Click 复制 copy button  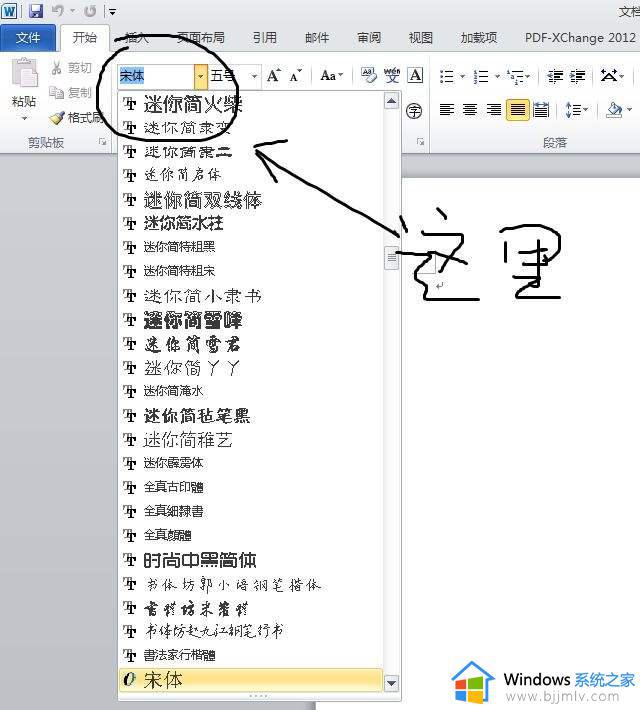click(71, 93)
